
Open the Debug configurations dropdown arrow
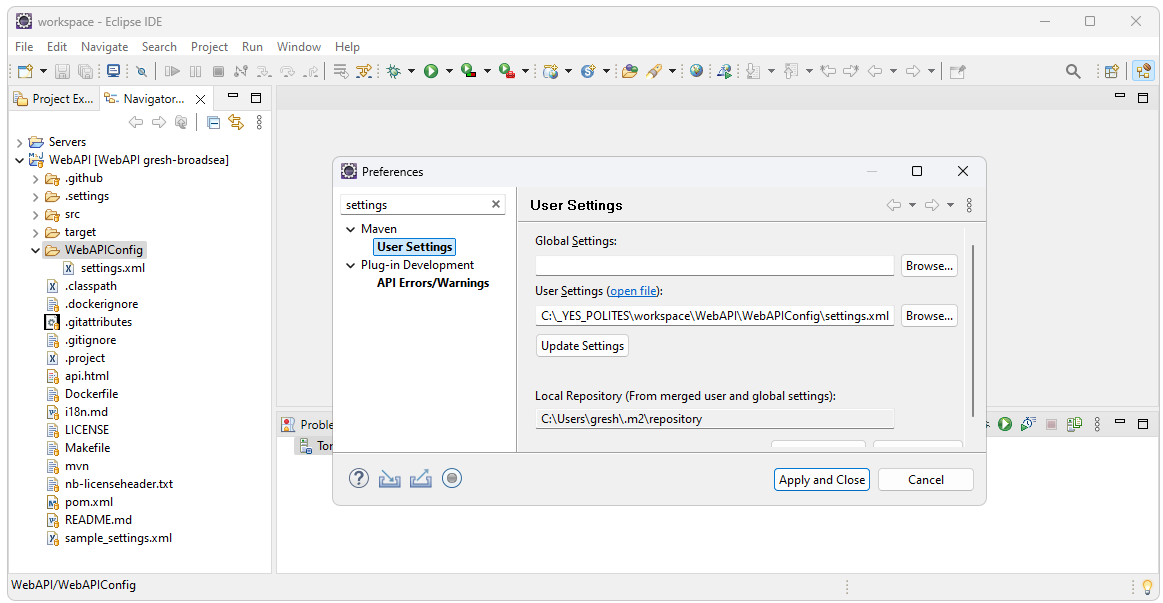tap(411, 71)
